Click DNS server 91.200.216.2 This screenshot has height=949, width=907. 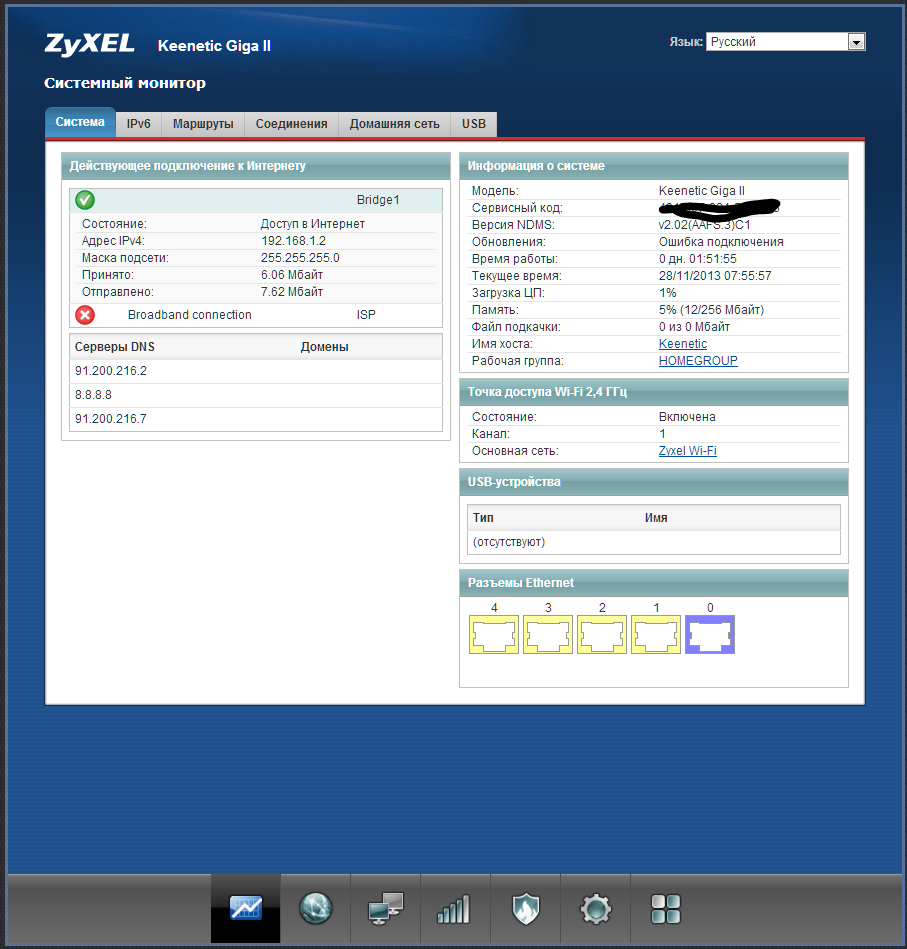point(111,371)
